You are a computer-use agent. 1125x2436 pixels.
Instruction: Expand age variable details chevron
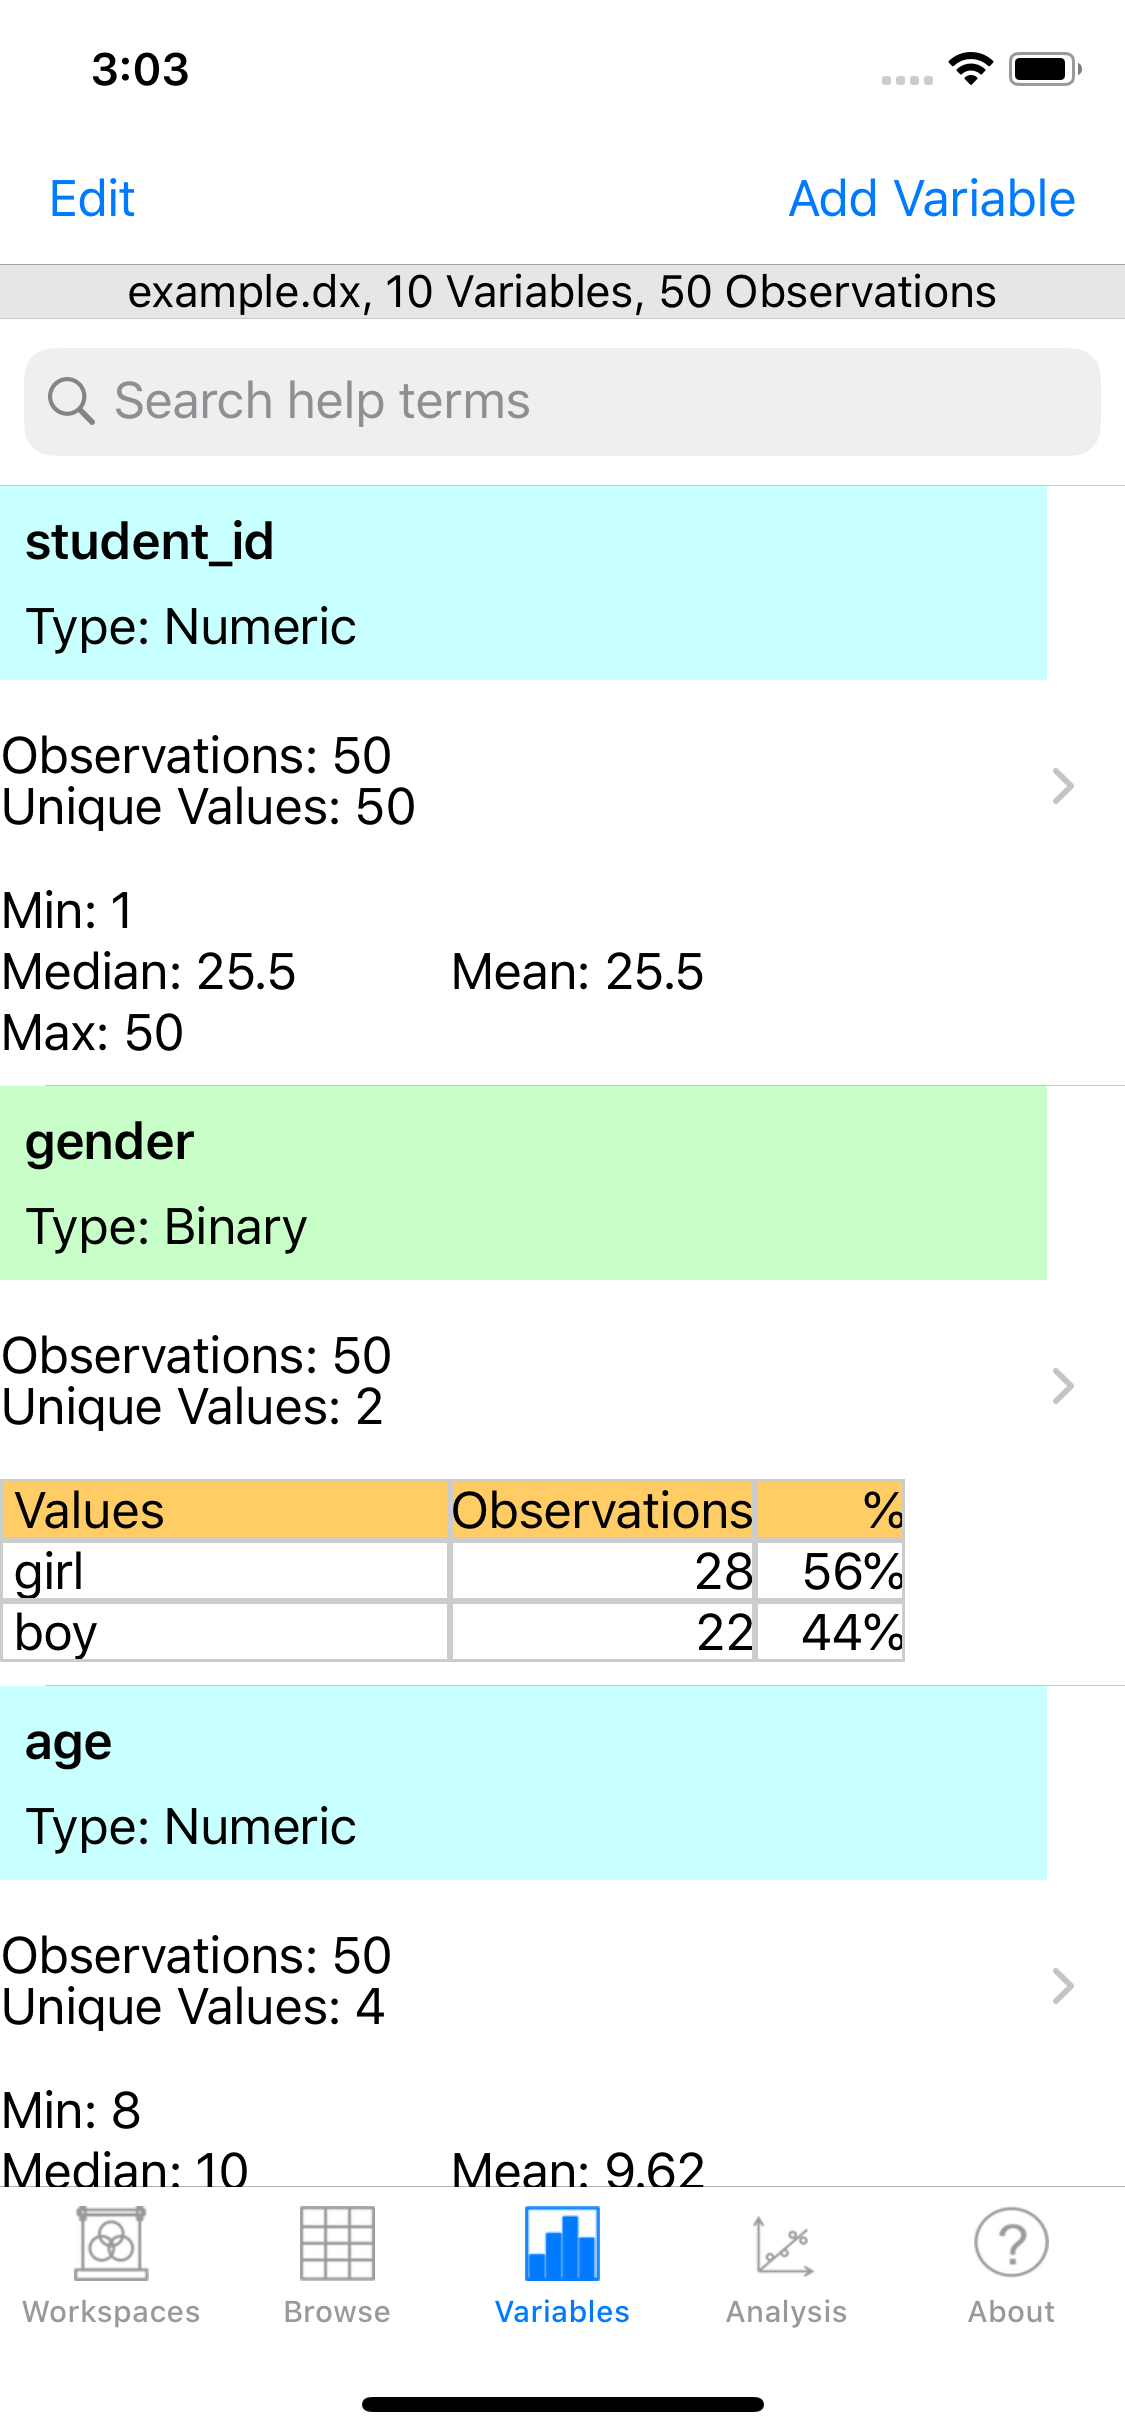1063,1986
